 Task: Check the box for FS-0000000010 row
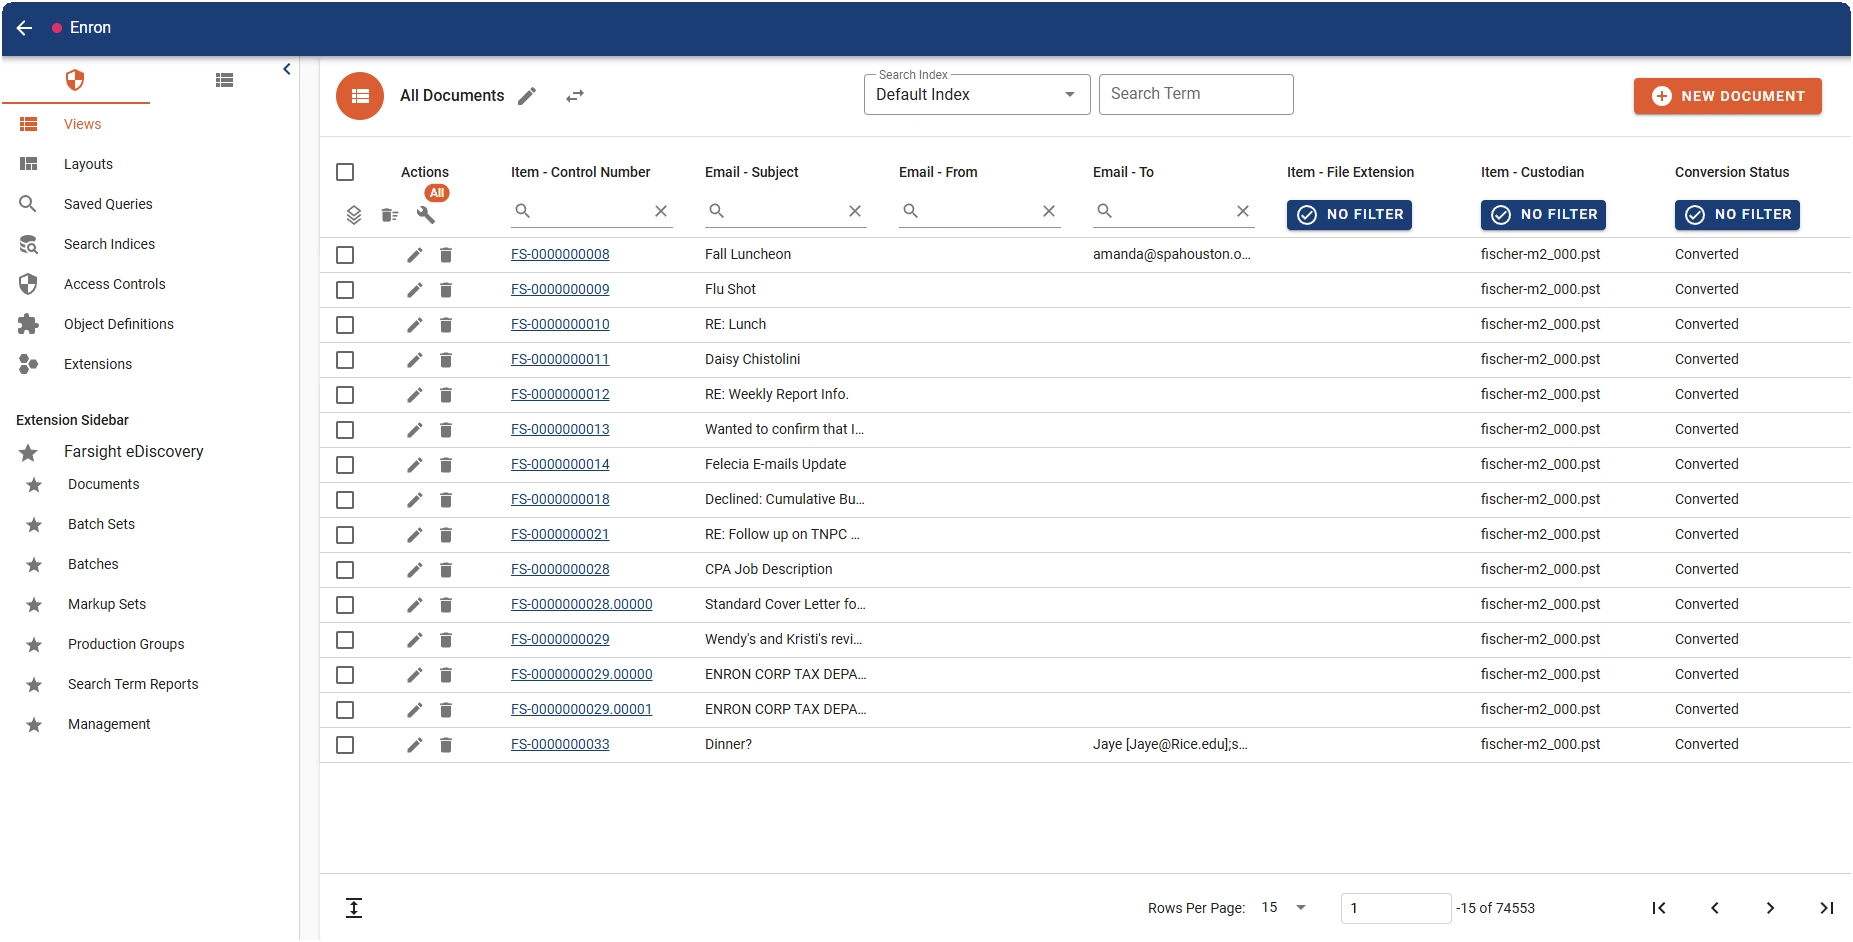tap(345, 325)
